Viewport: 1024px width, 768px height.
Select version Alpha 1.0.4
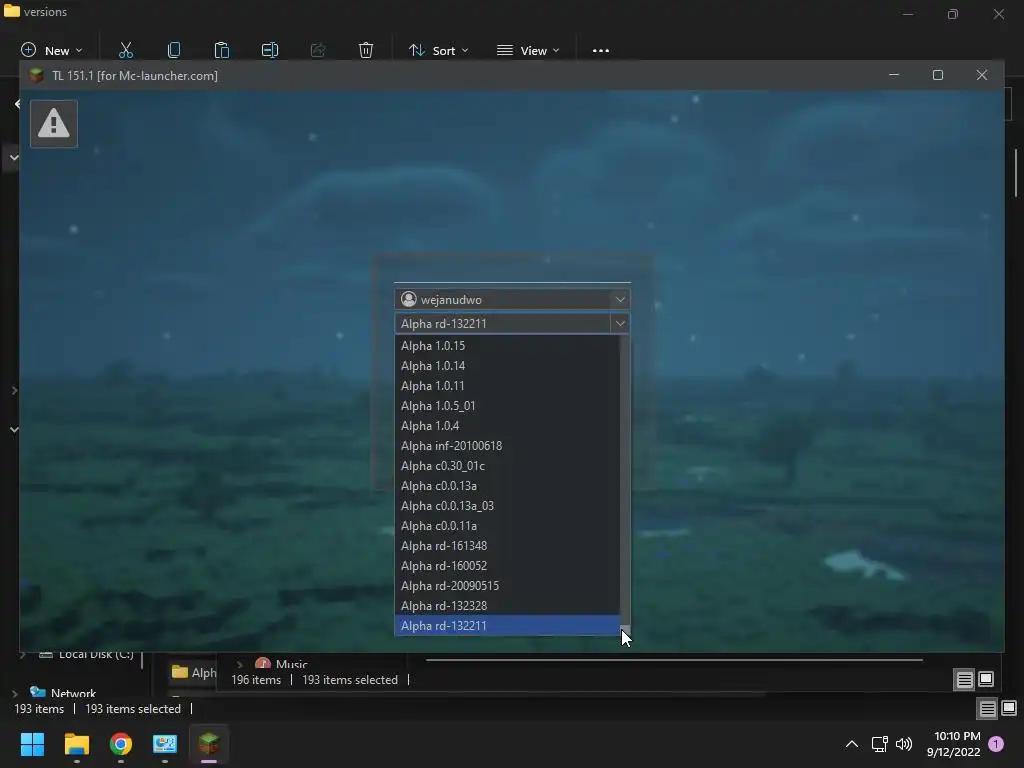(507, 426)
